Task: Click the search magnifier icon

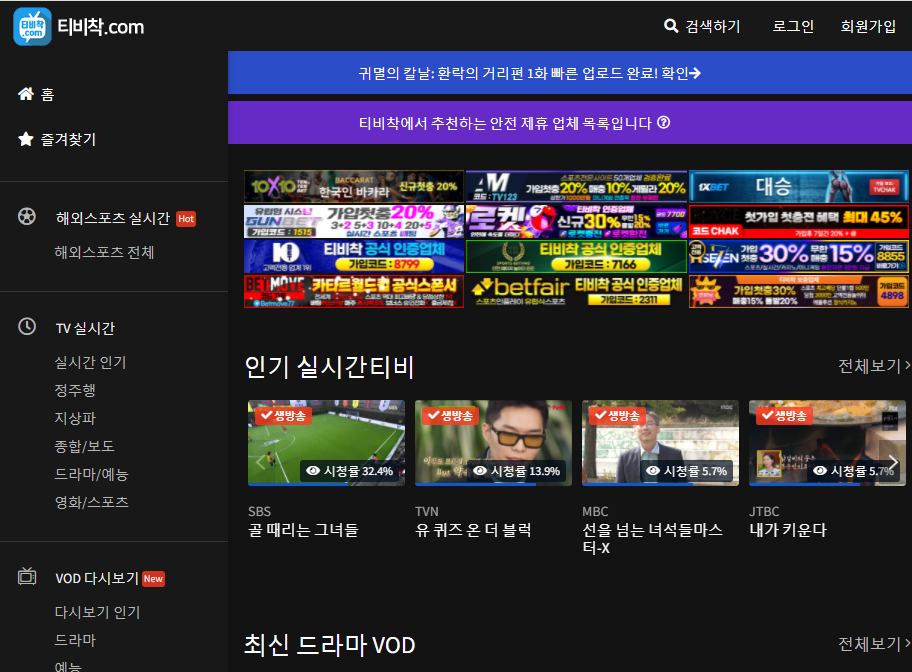Action: [x=671, y=26]
